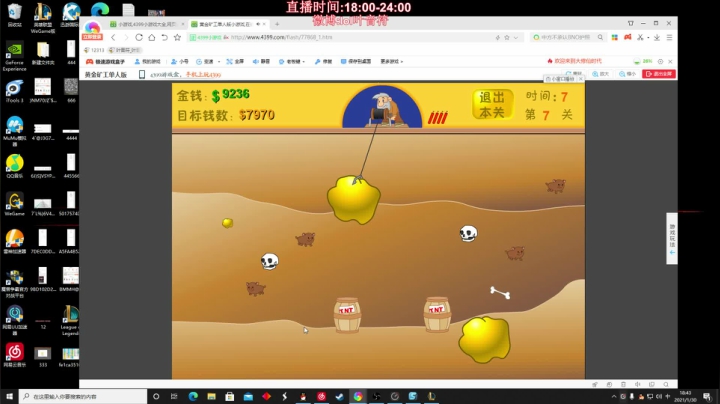Open File Explorer from taskbar
This screenshot has height=404, width=720.
tap(211, 396)
